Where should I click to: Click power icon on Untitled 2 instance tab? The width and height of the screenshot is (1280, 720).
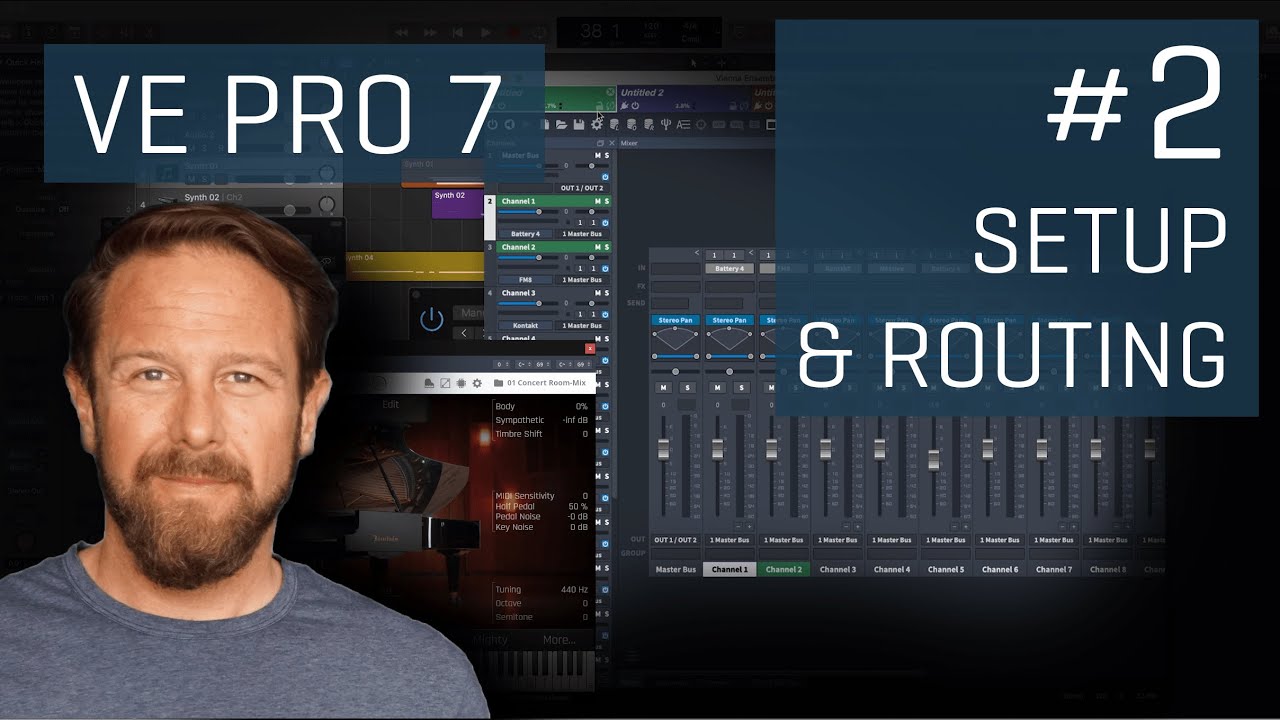635,105
